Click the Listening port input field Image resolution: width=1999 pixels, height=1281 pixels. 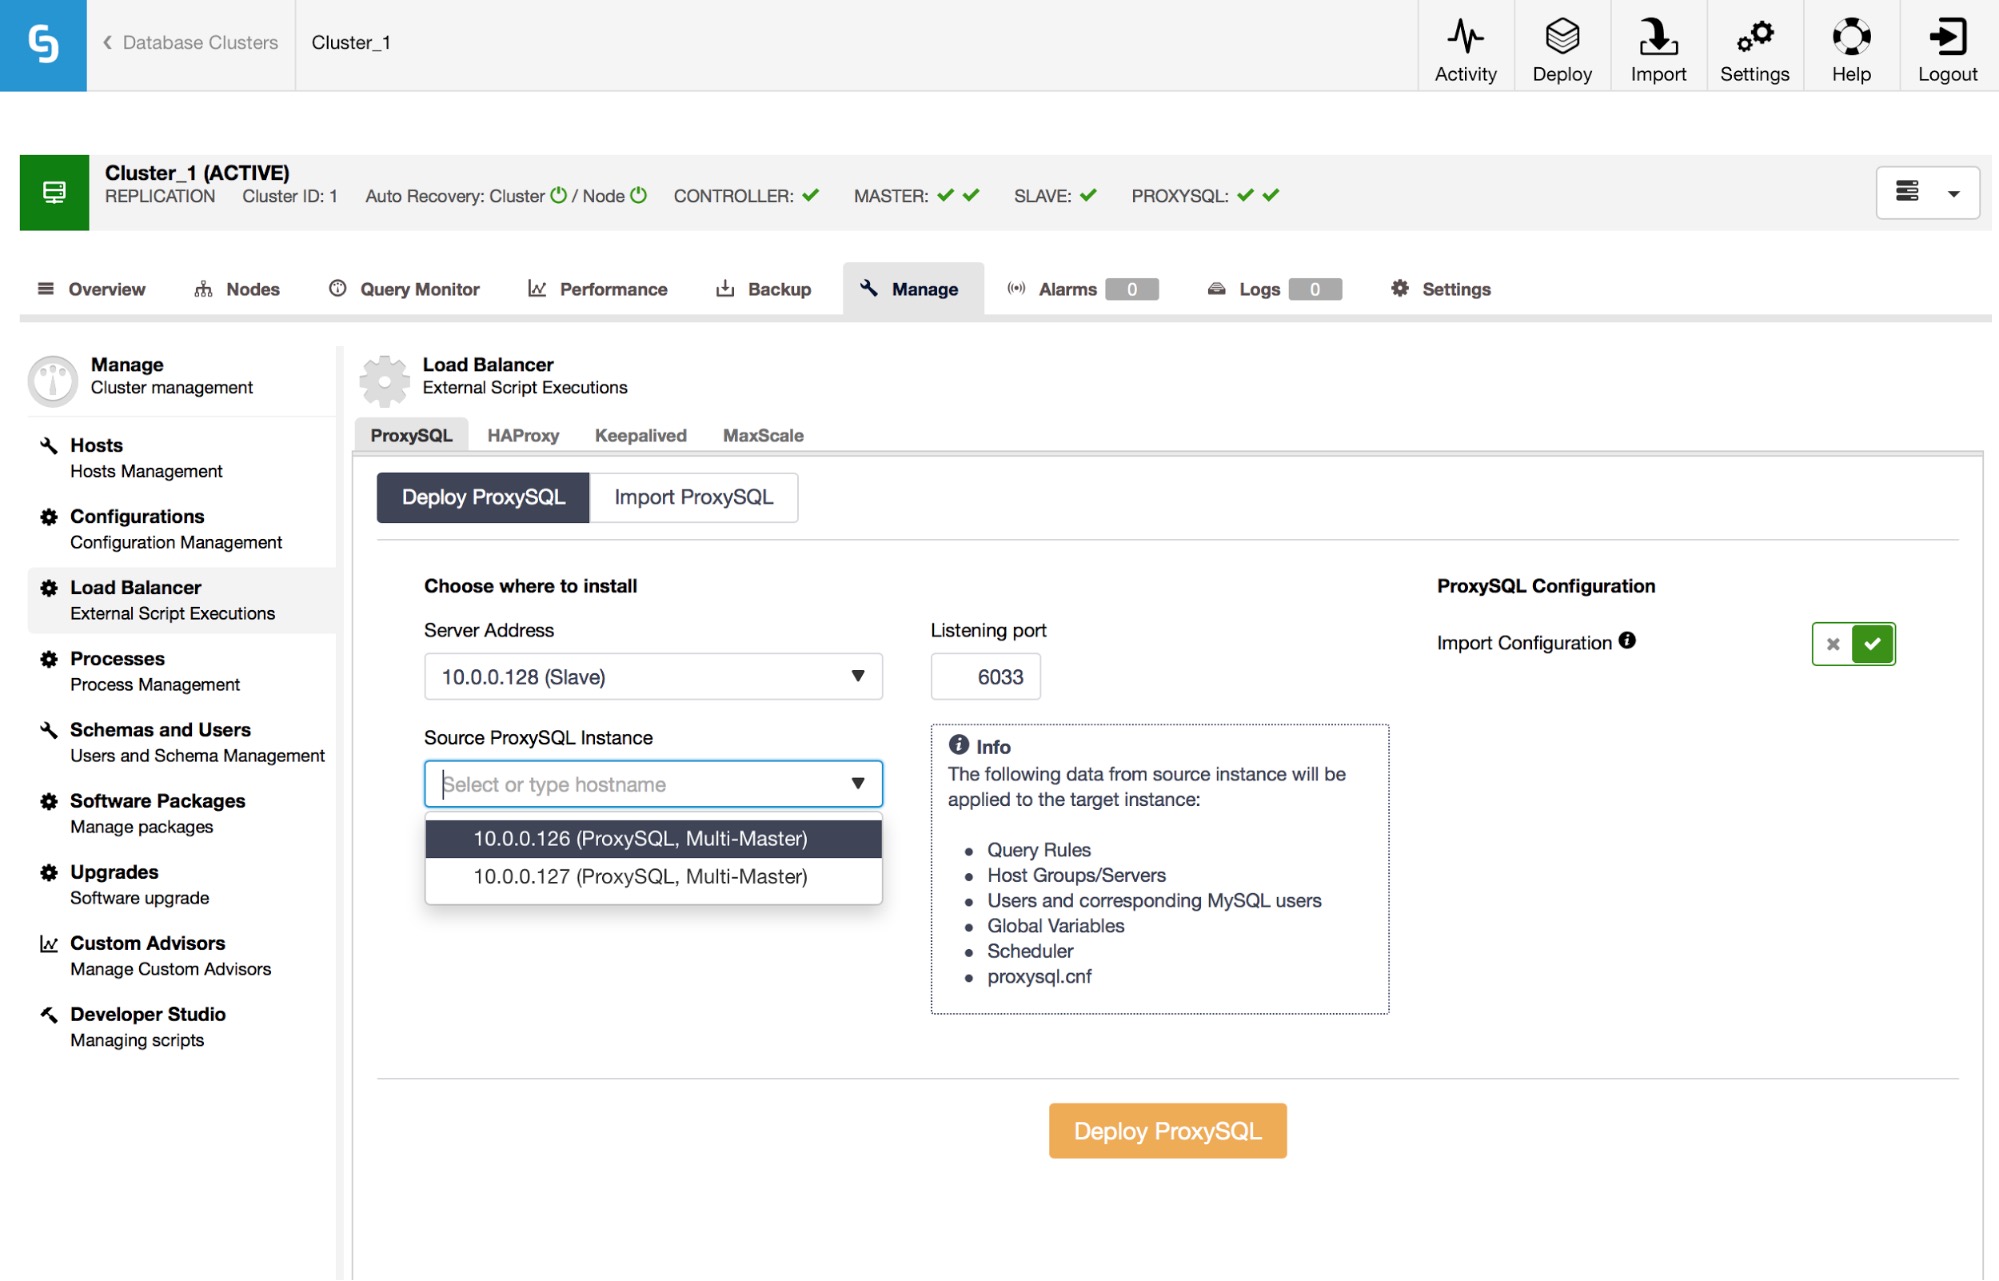[985, 676]
